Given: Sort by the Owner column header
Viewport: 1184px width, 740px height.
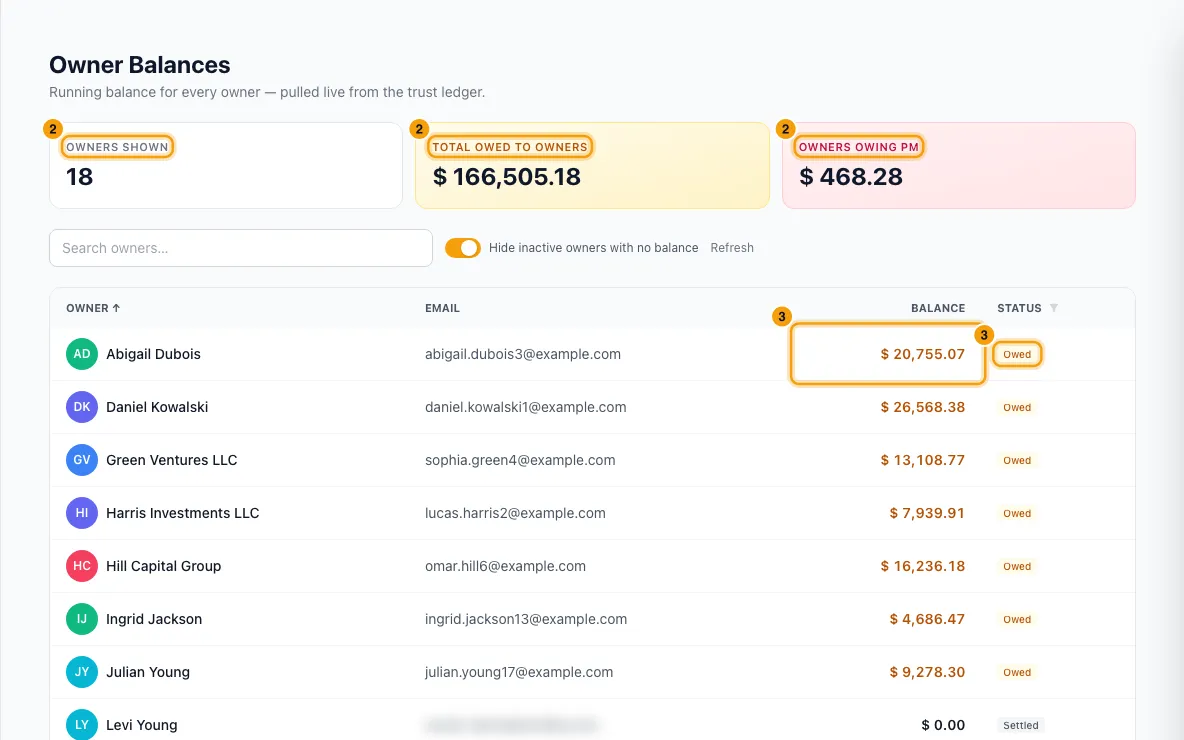Looking at the screenshot, I should pos(93,308).
